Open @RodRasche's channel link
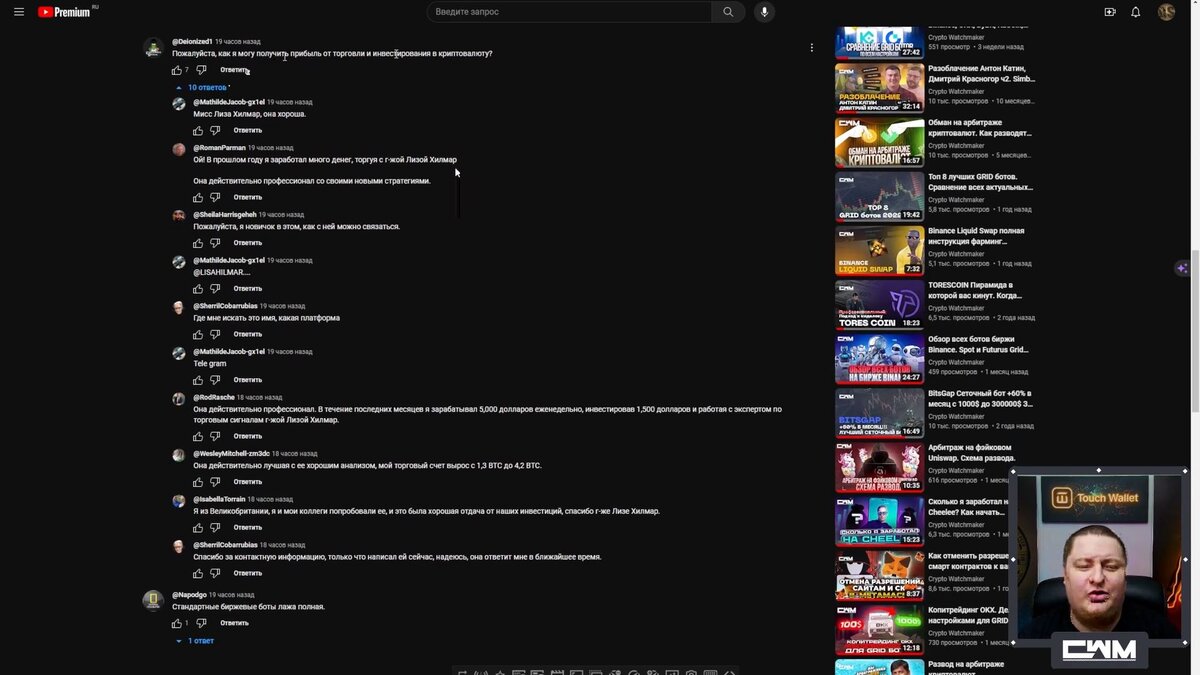This screenshot has height=675, width=1200. coord(214,398)
